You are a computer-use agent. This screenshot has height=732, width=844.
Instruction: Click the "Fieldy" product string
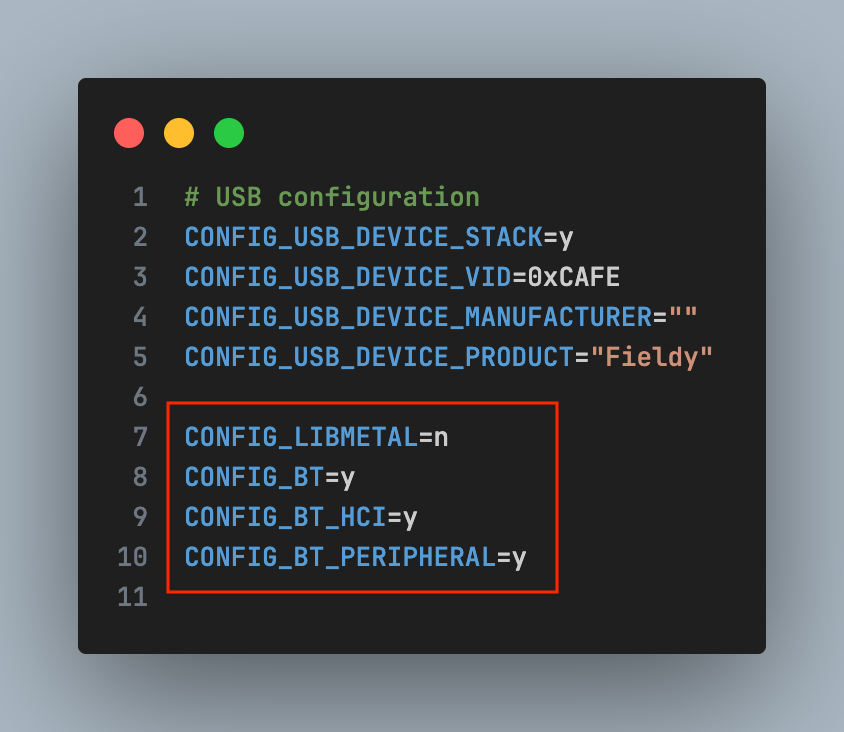(652, 357)
